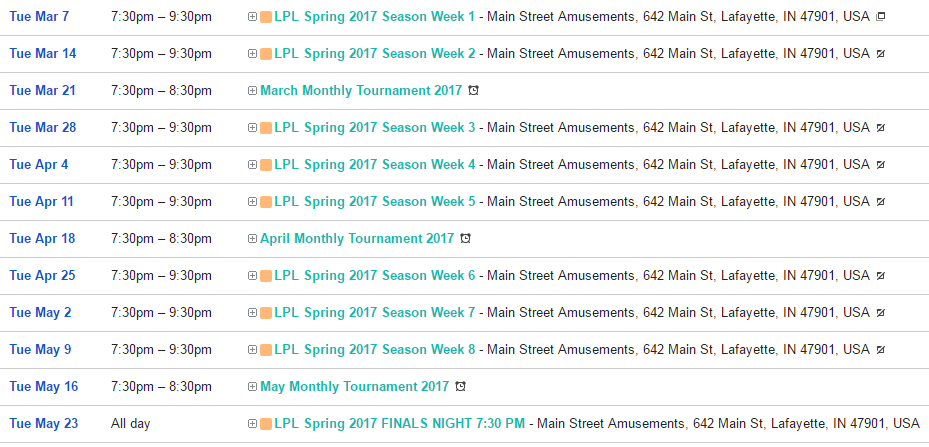Expand the March Monthly Tournament 2017 event
Viewport: 929px width, 447px height.
252,91
